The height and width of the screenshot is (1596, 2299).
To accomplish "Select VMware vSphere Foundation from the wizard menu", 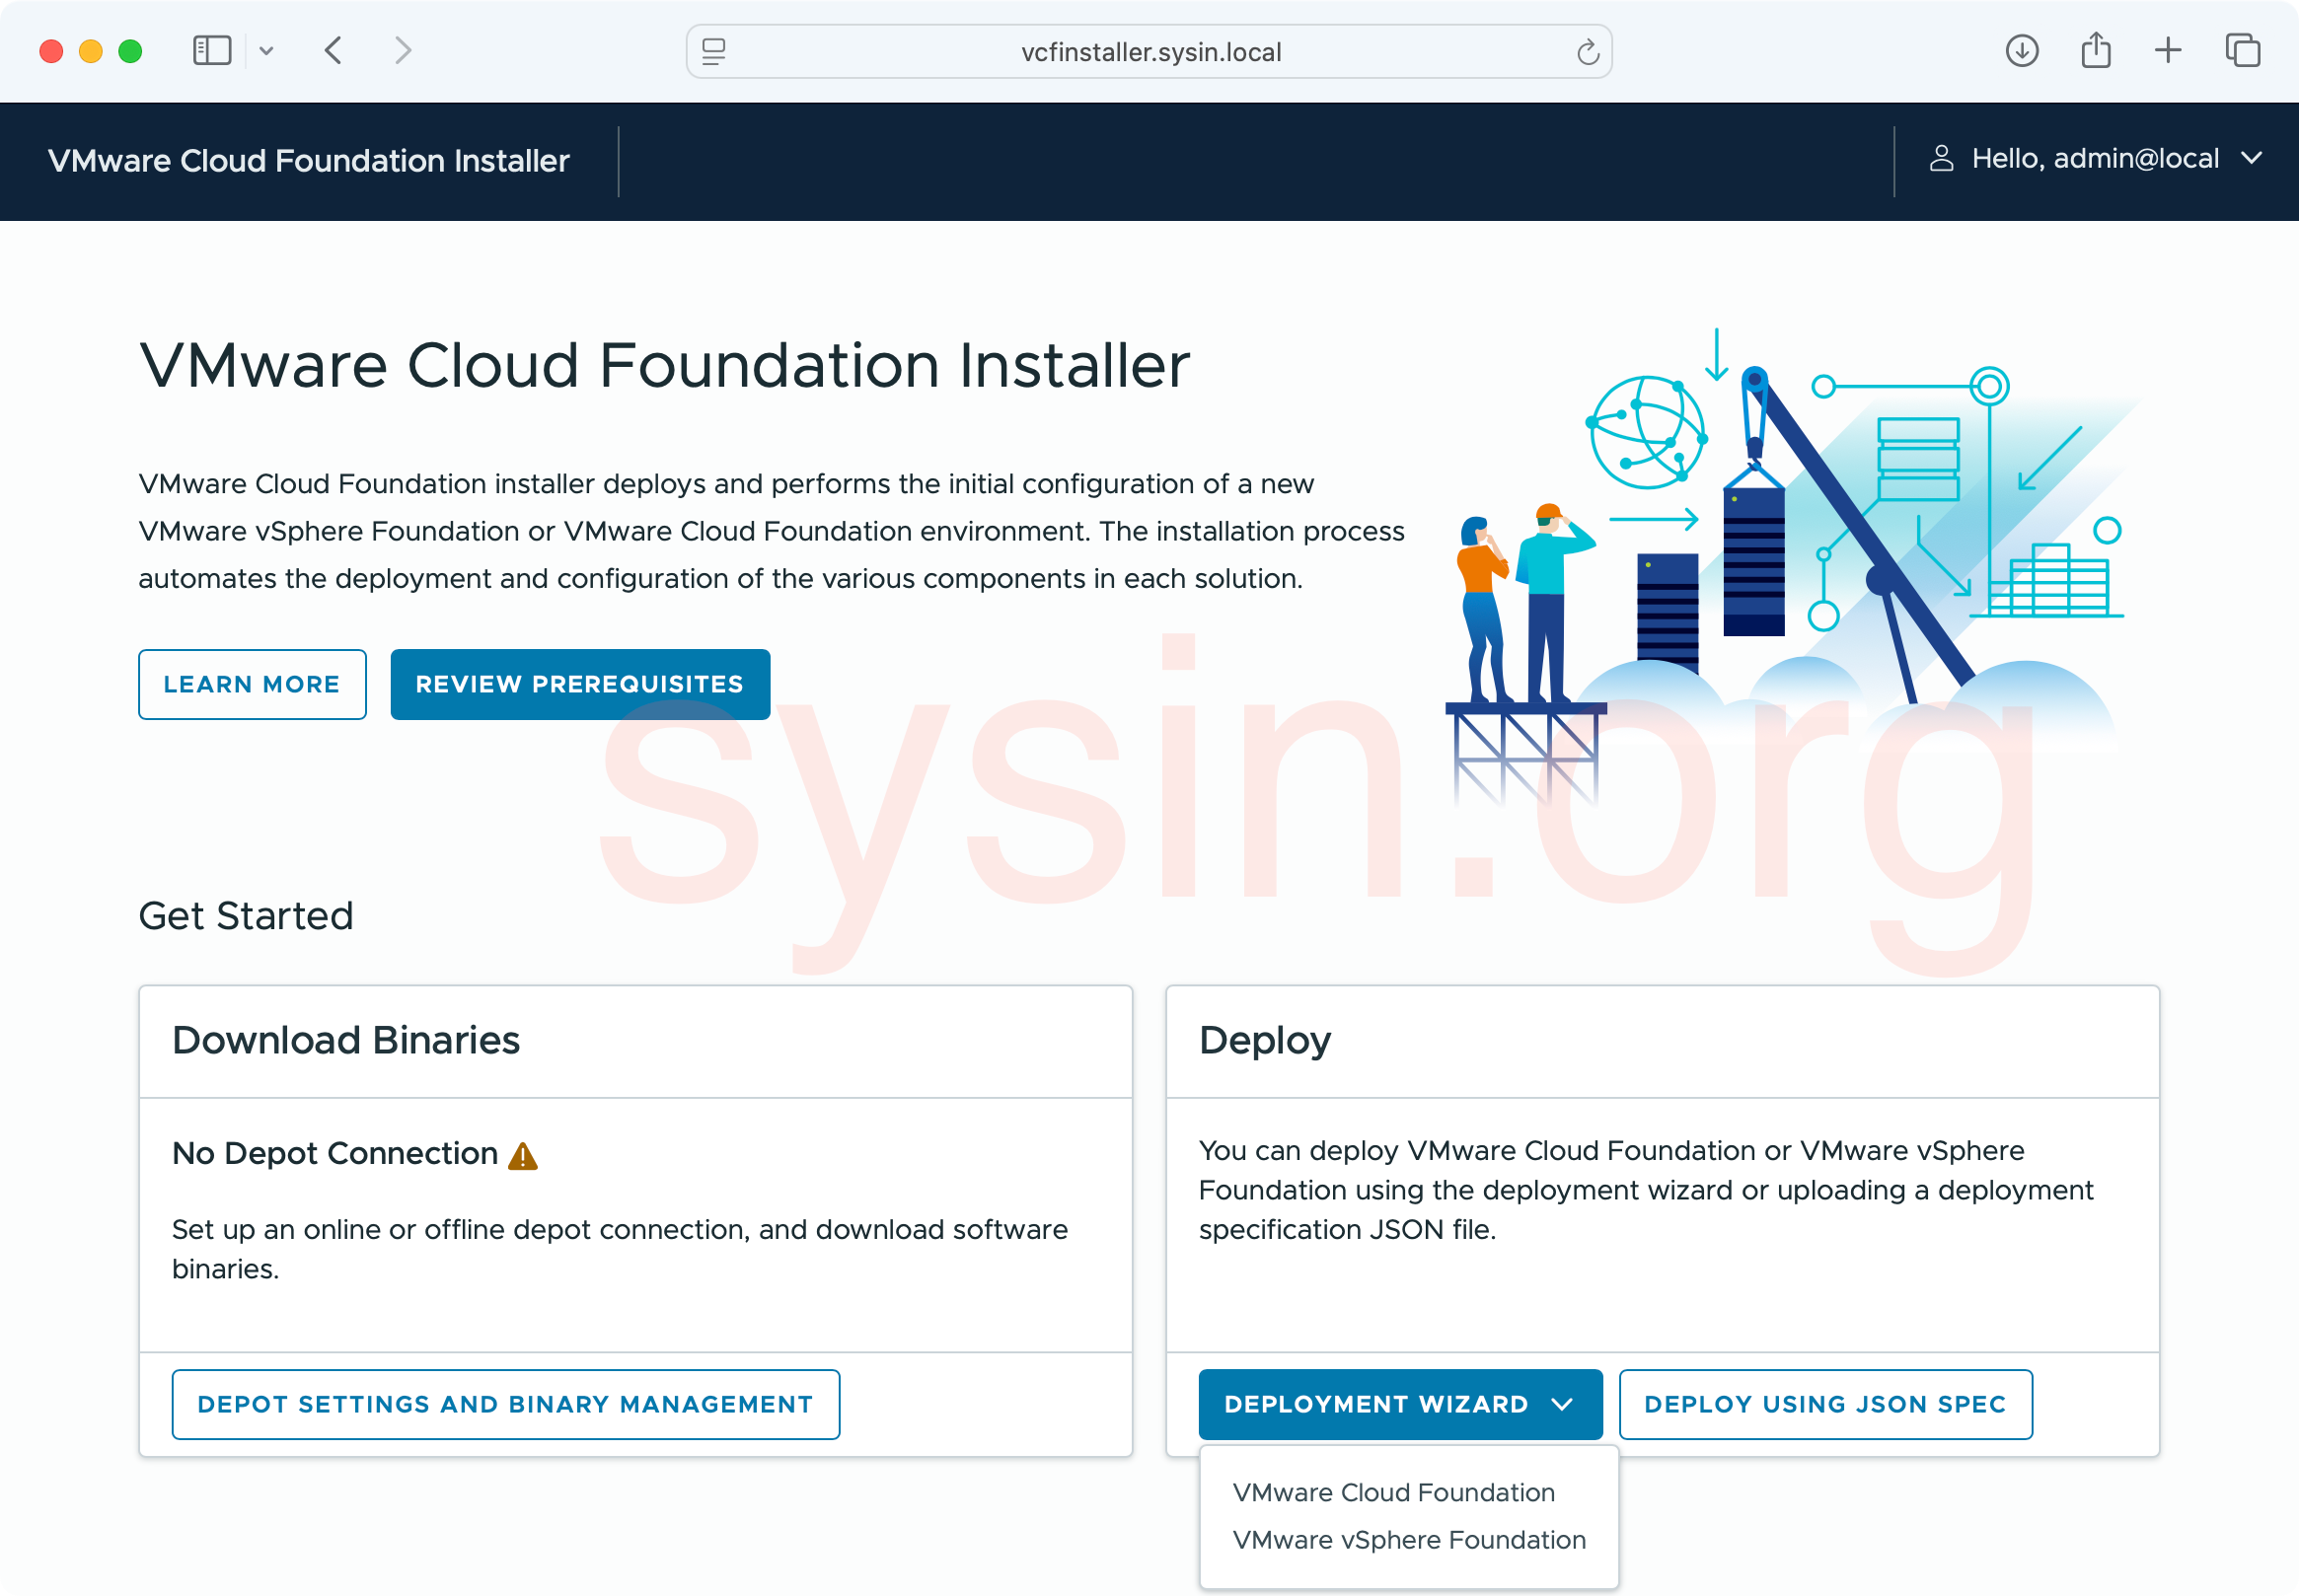I will (1410, 1540).
